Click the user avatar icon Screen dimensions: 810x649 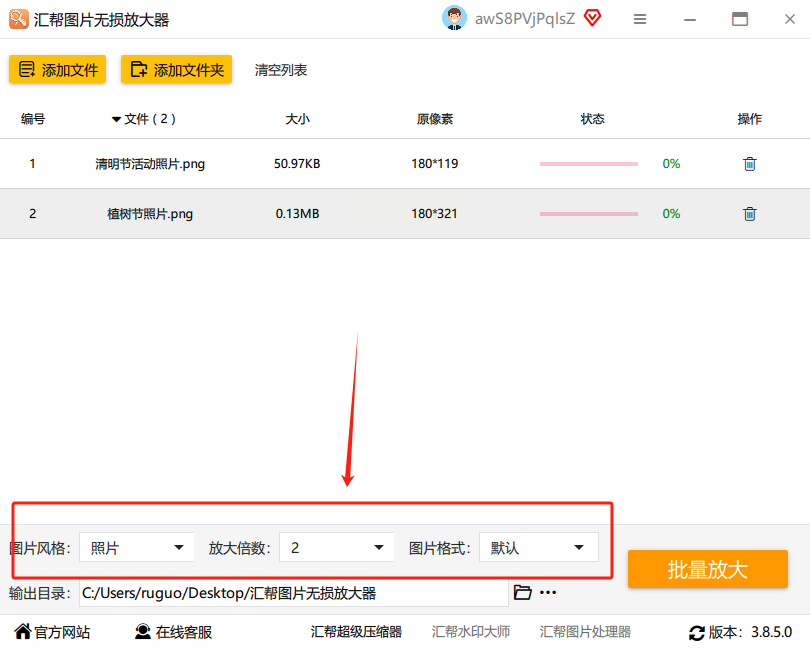coord(454,18)
